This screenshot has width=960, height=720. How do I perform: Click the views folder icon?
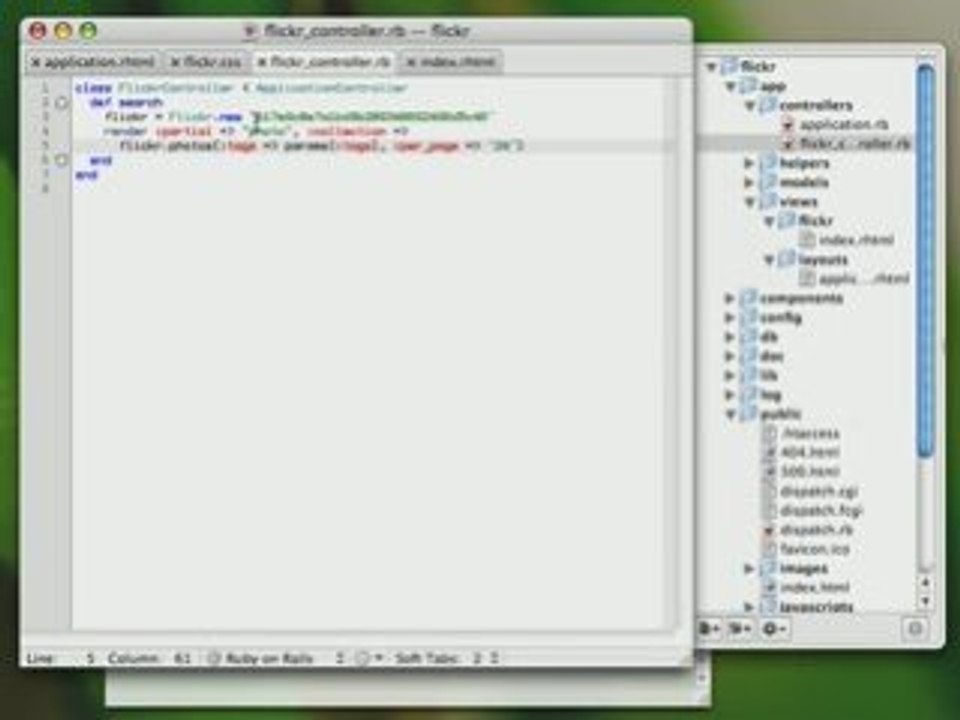[768, 202]
